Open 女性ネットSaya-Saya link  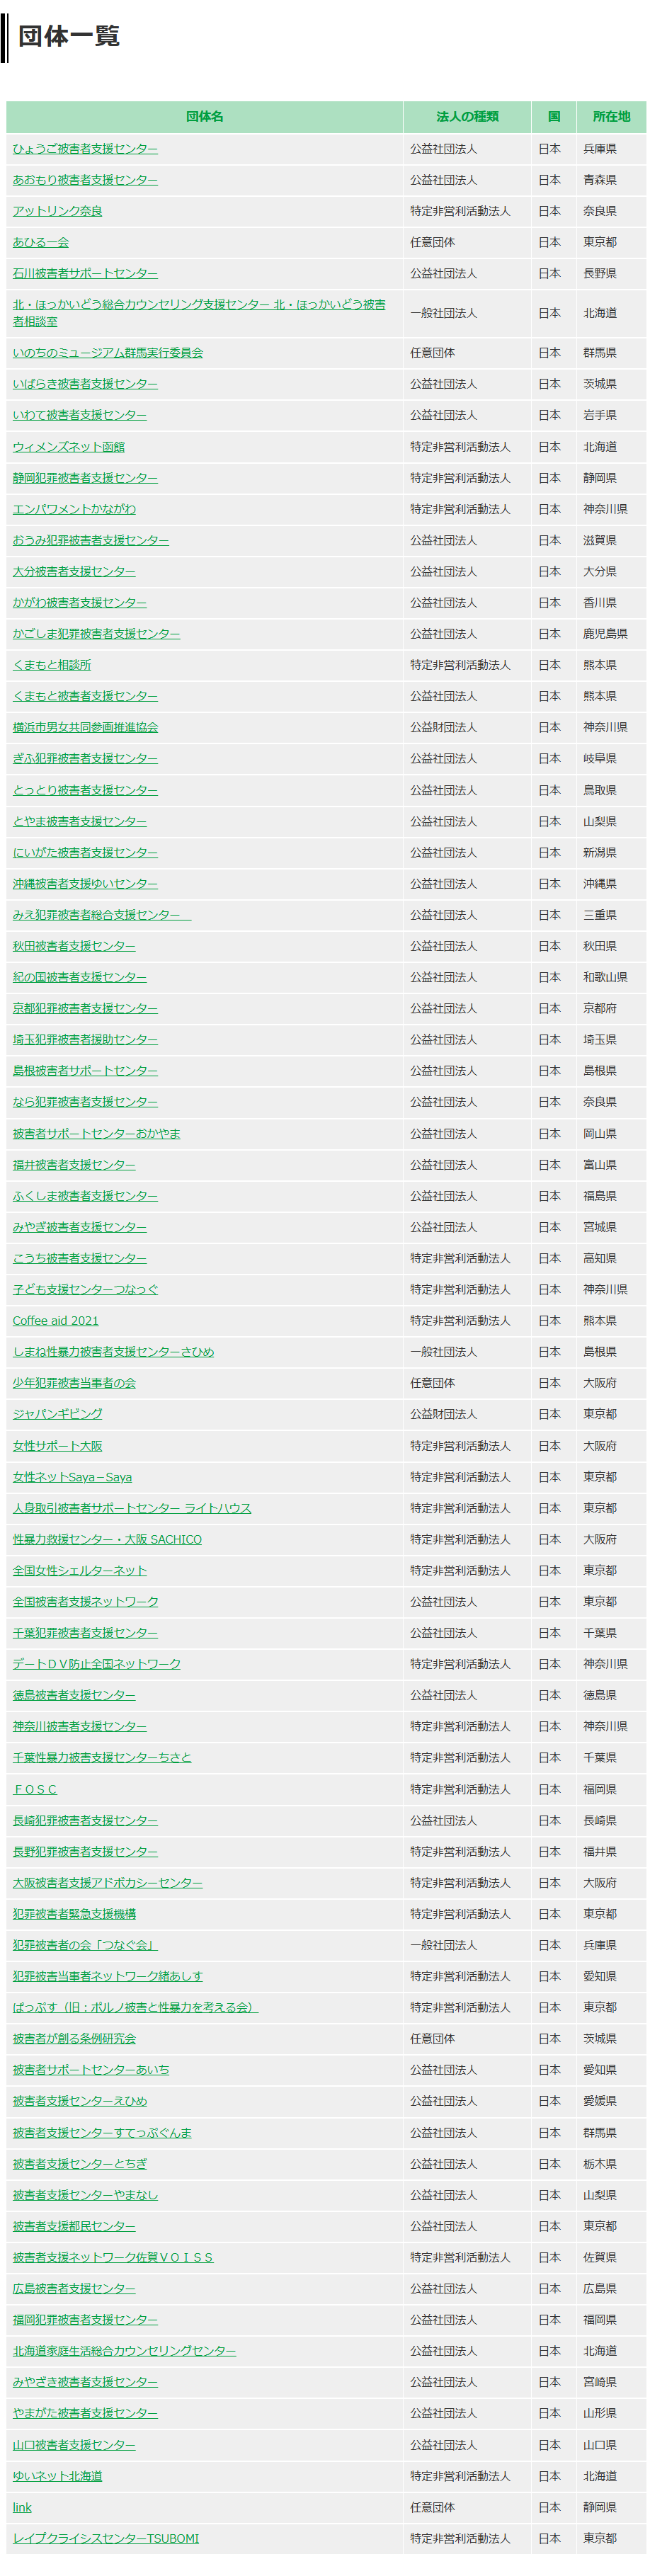[72, 1476]
